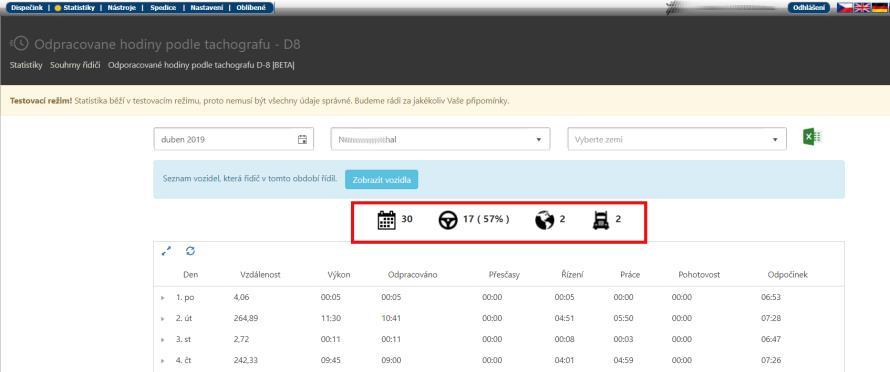
Task: Switch language to English flag
Action: [x=862, y=7]
